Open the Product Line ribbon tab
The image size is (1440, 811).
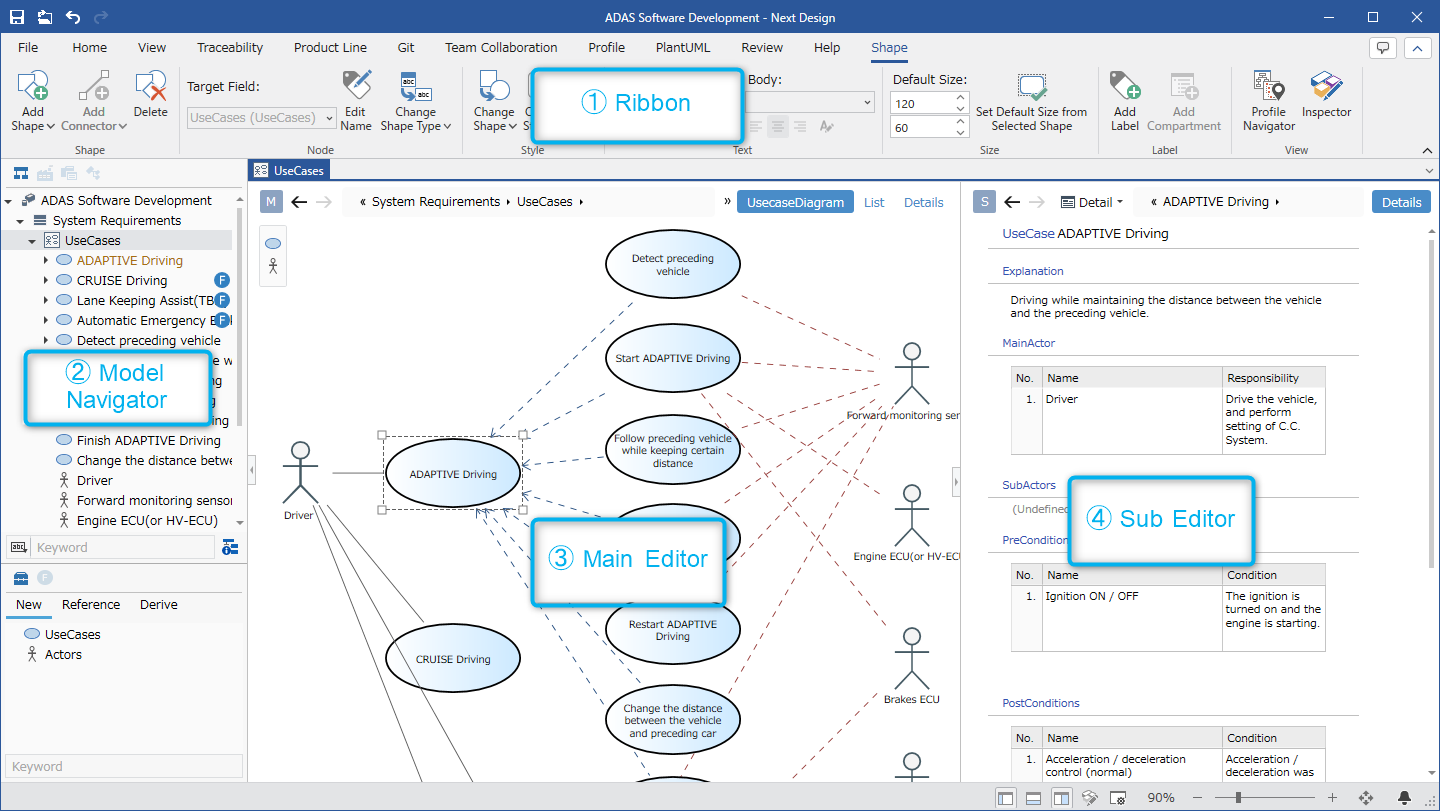[x=330, y=47]
